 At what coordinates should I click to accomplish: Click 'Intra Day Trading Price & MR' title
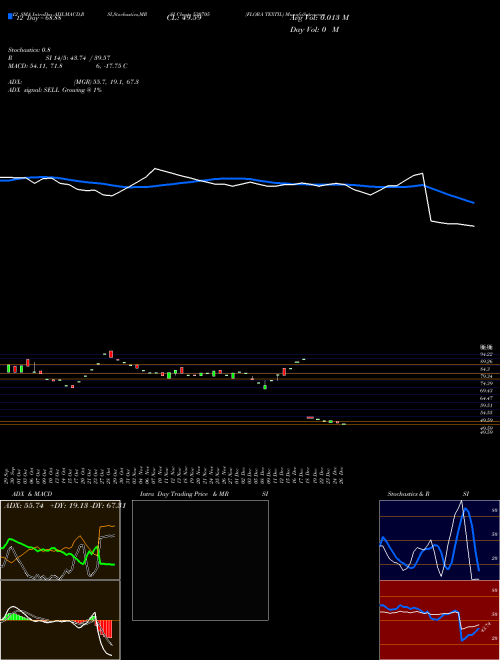[184, 494]
